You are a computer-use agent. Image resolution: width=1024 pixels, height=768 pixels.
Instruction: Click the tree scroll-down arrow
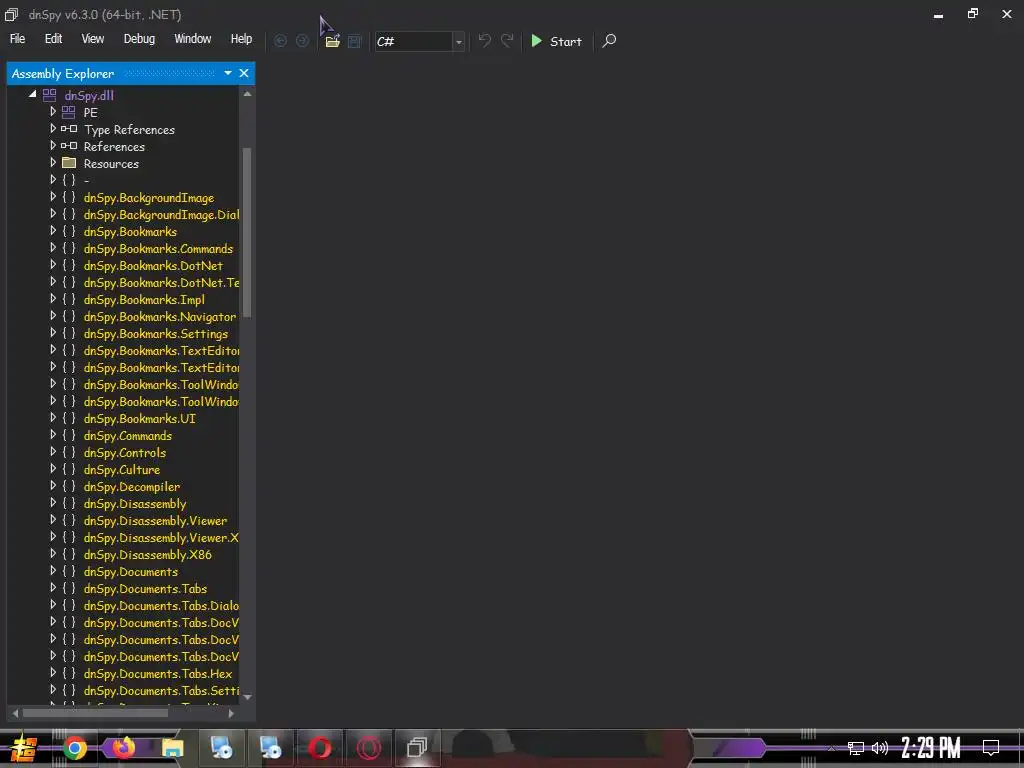pos(247,697)
